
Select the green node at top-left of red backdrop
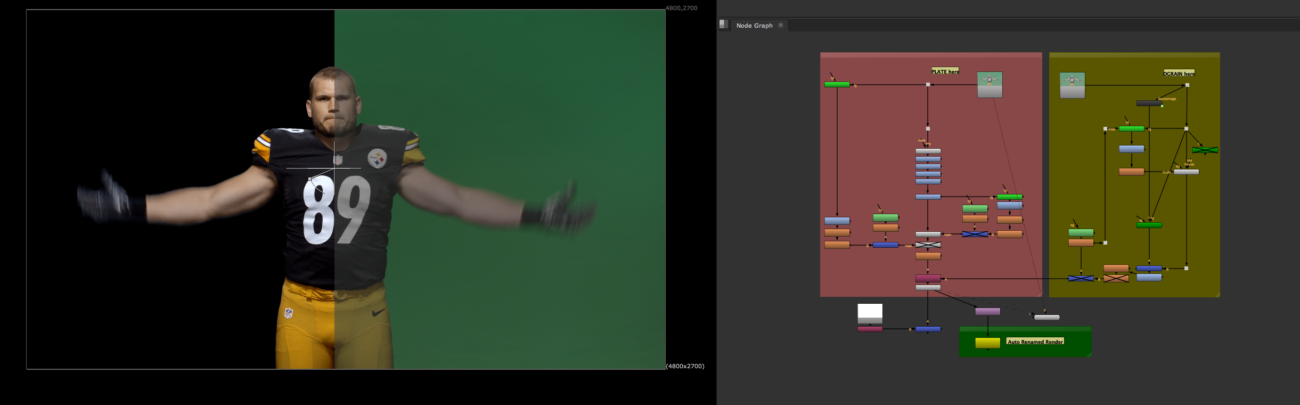(x=837, y=84)
